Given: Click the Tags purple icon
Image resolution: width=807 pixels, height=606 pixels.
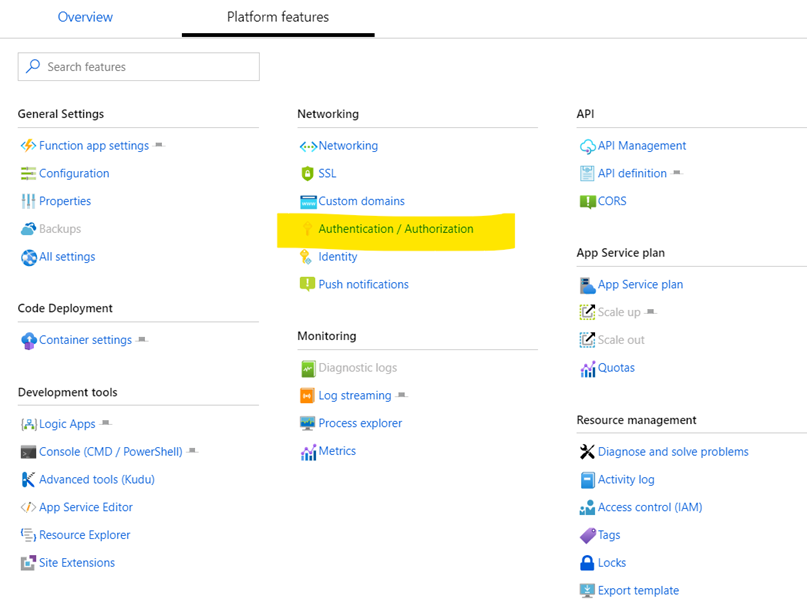Looking at the screenshot, I should pyautogui.click(x=587, y=536).
